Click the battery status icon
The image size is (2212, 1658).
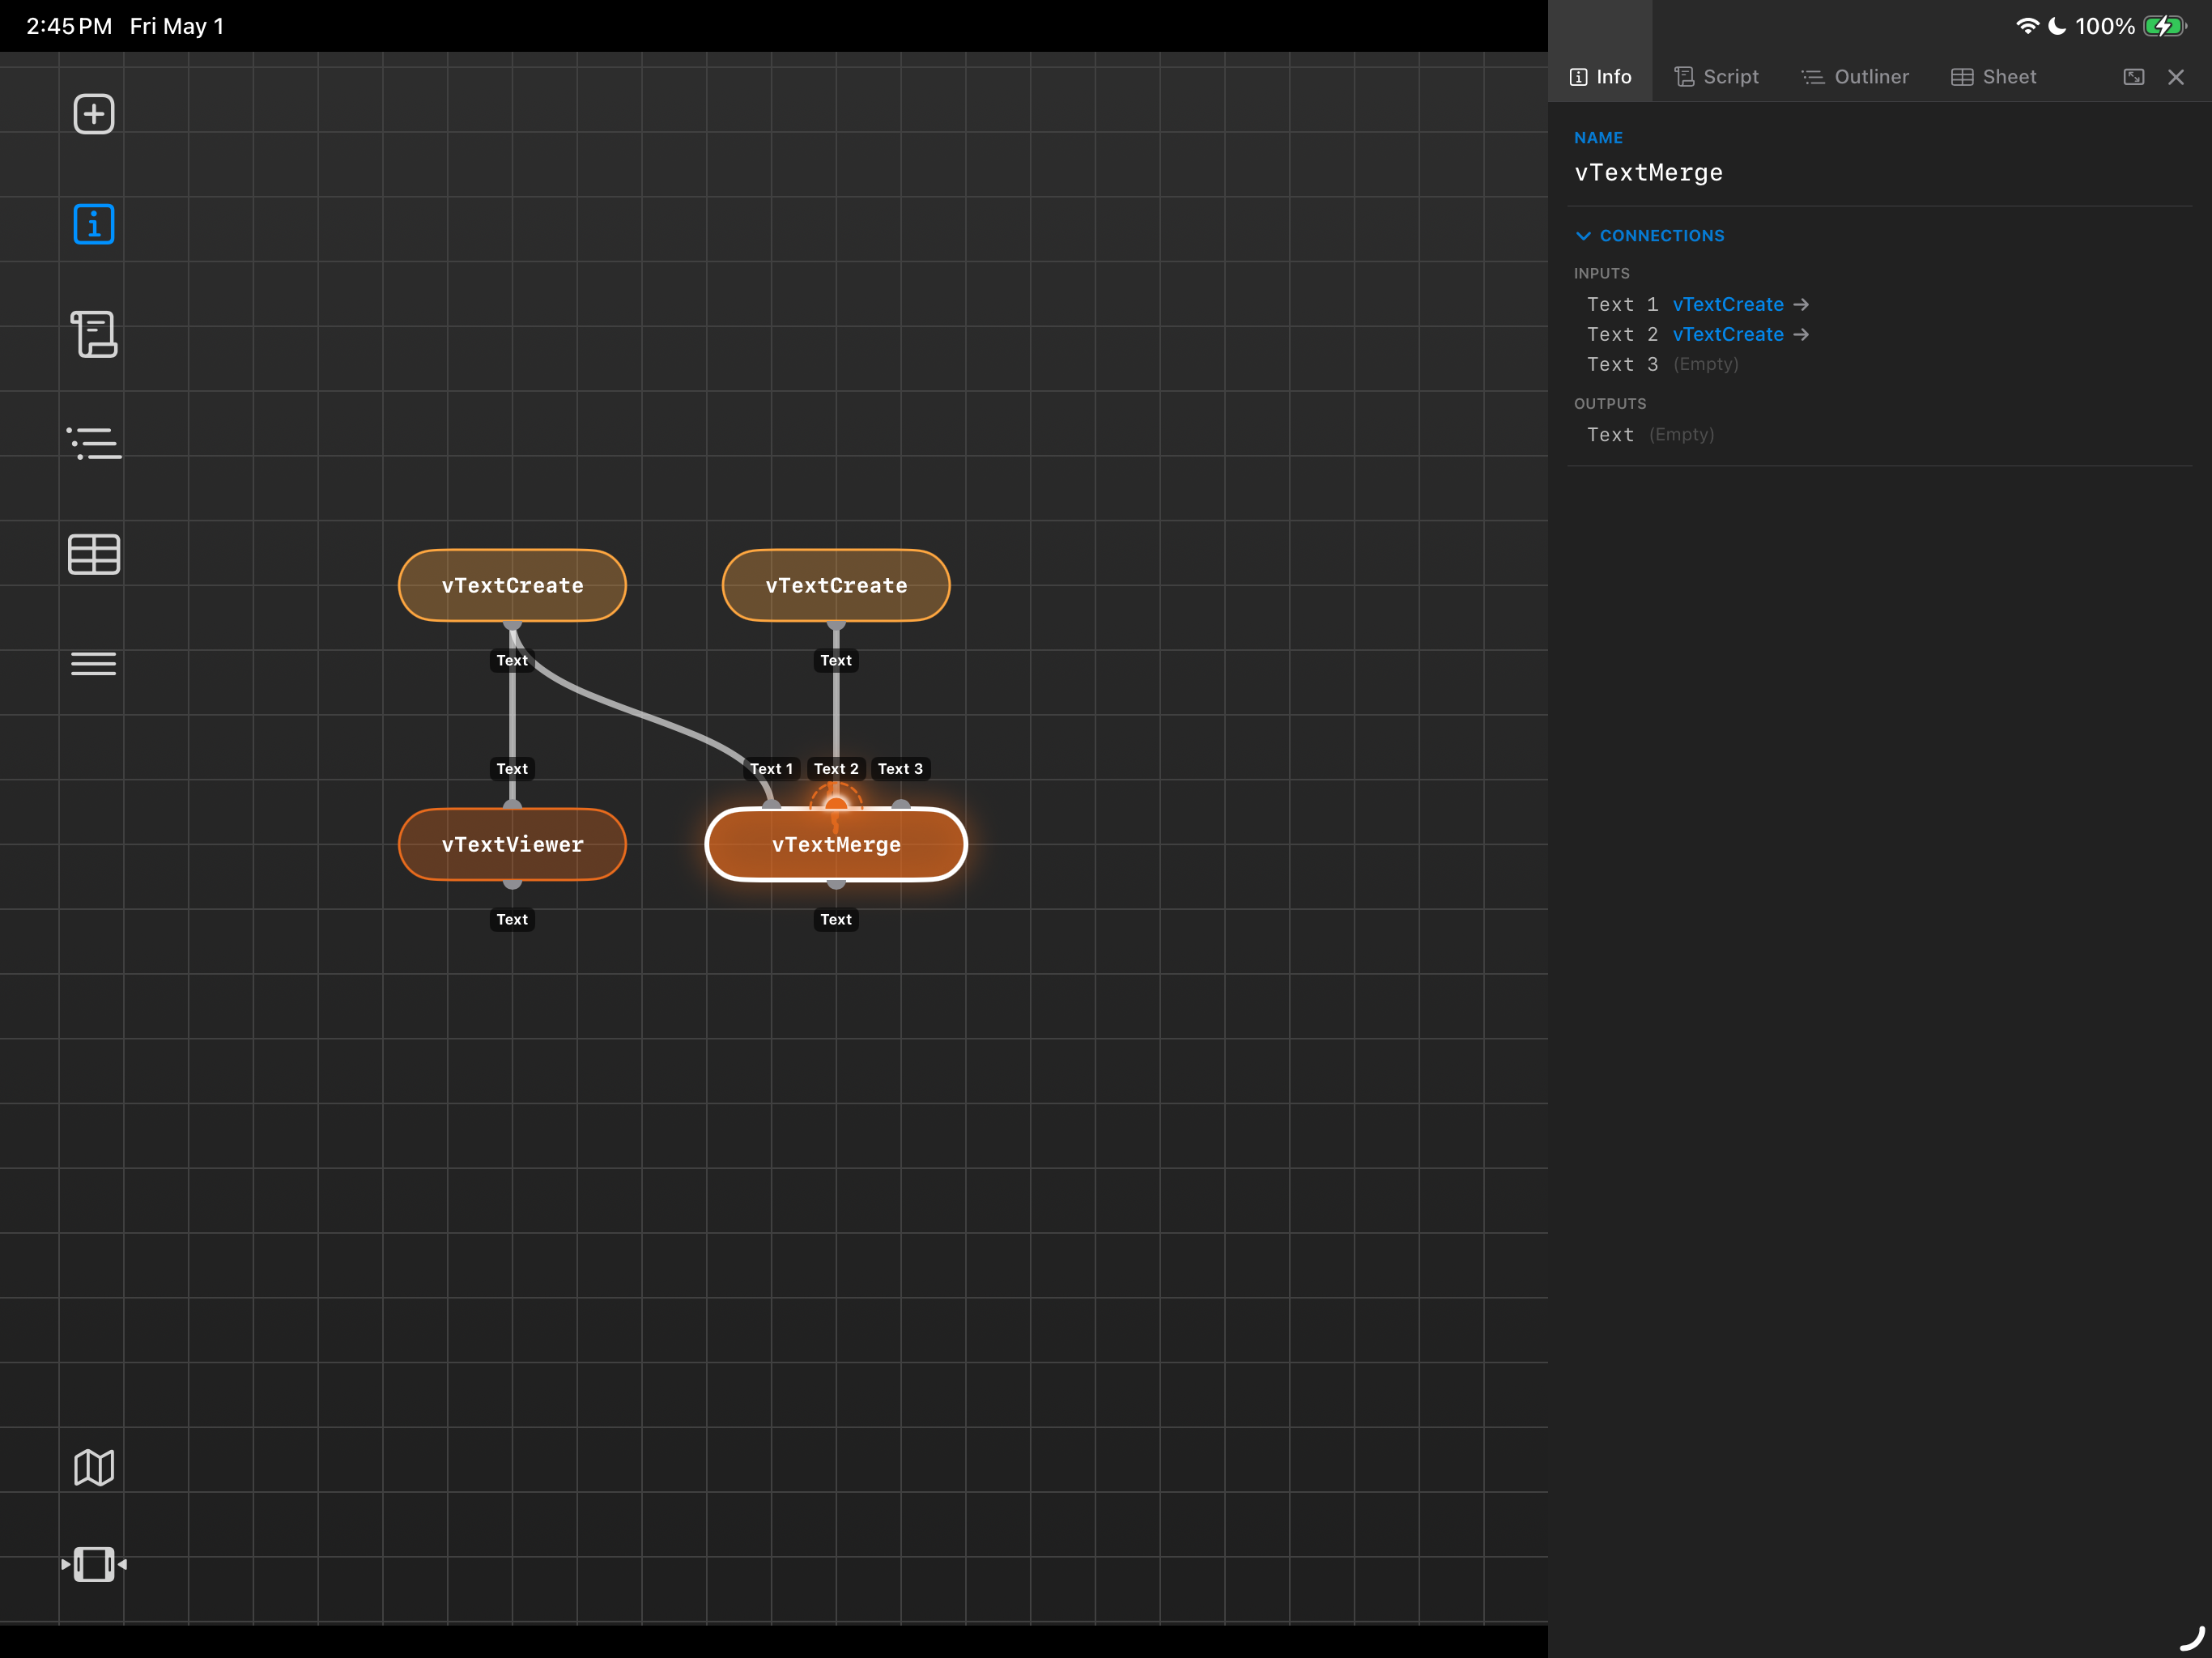pos(2165,26)
